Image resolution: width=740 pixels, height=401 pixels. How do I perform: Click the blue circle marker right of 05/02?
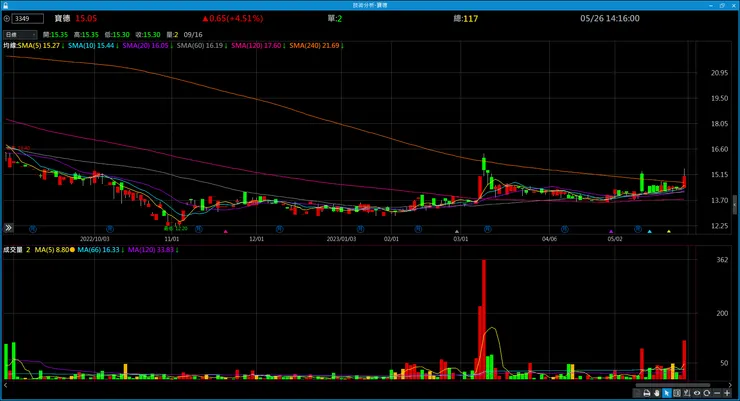pyautogui.click(x=638, y=229)
